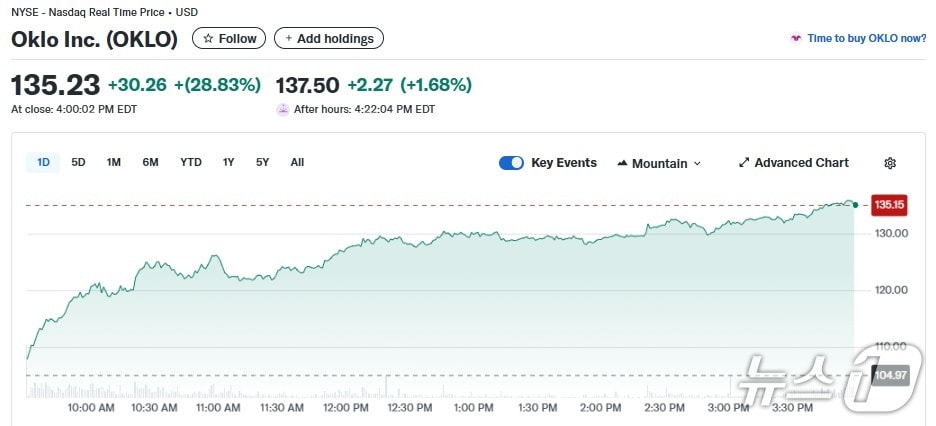Switch to the 1Y range

point(229,162)
